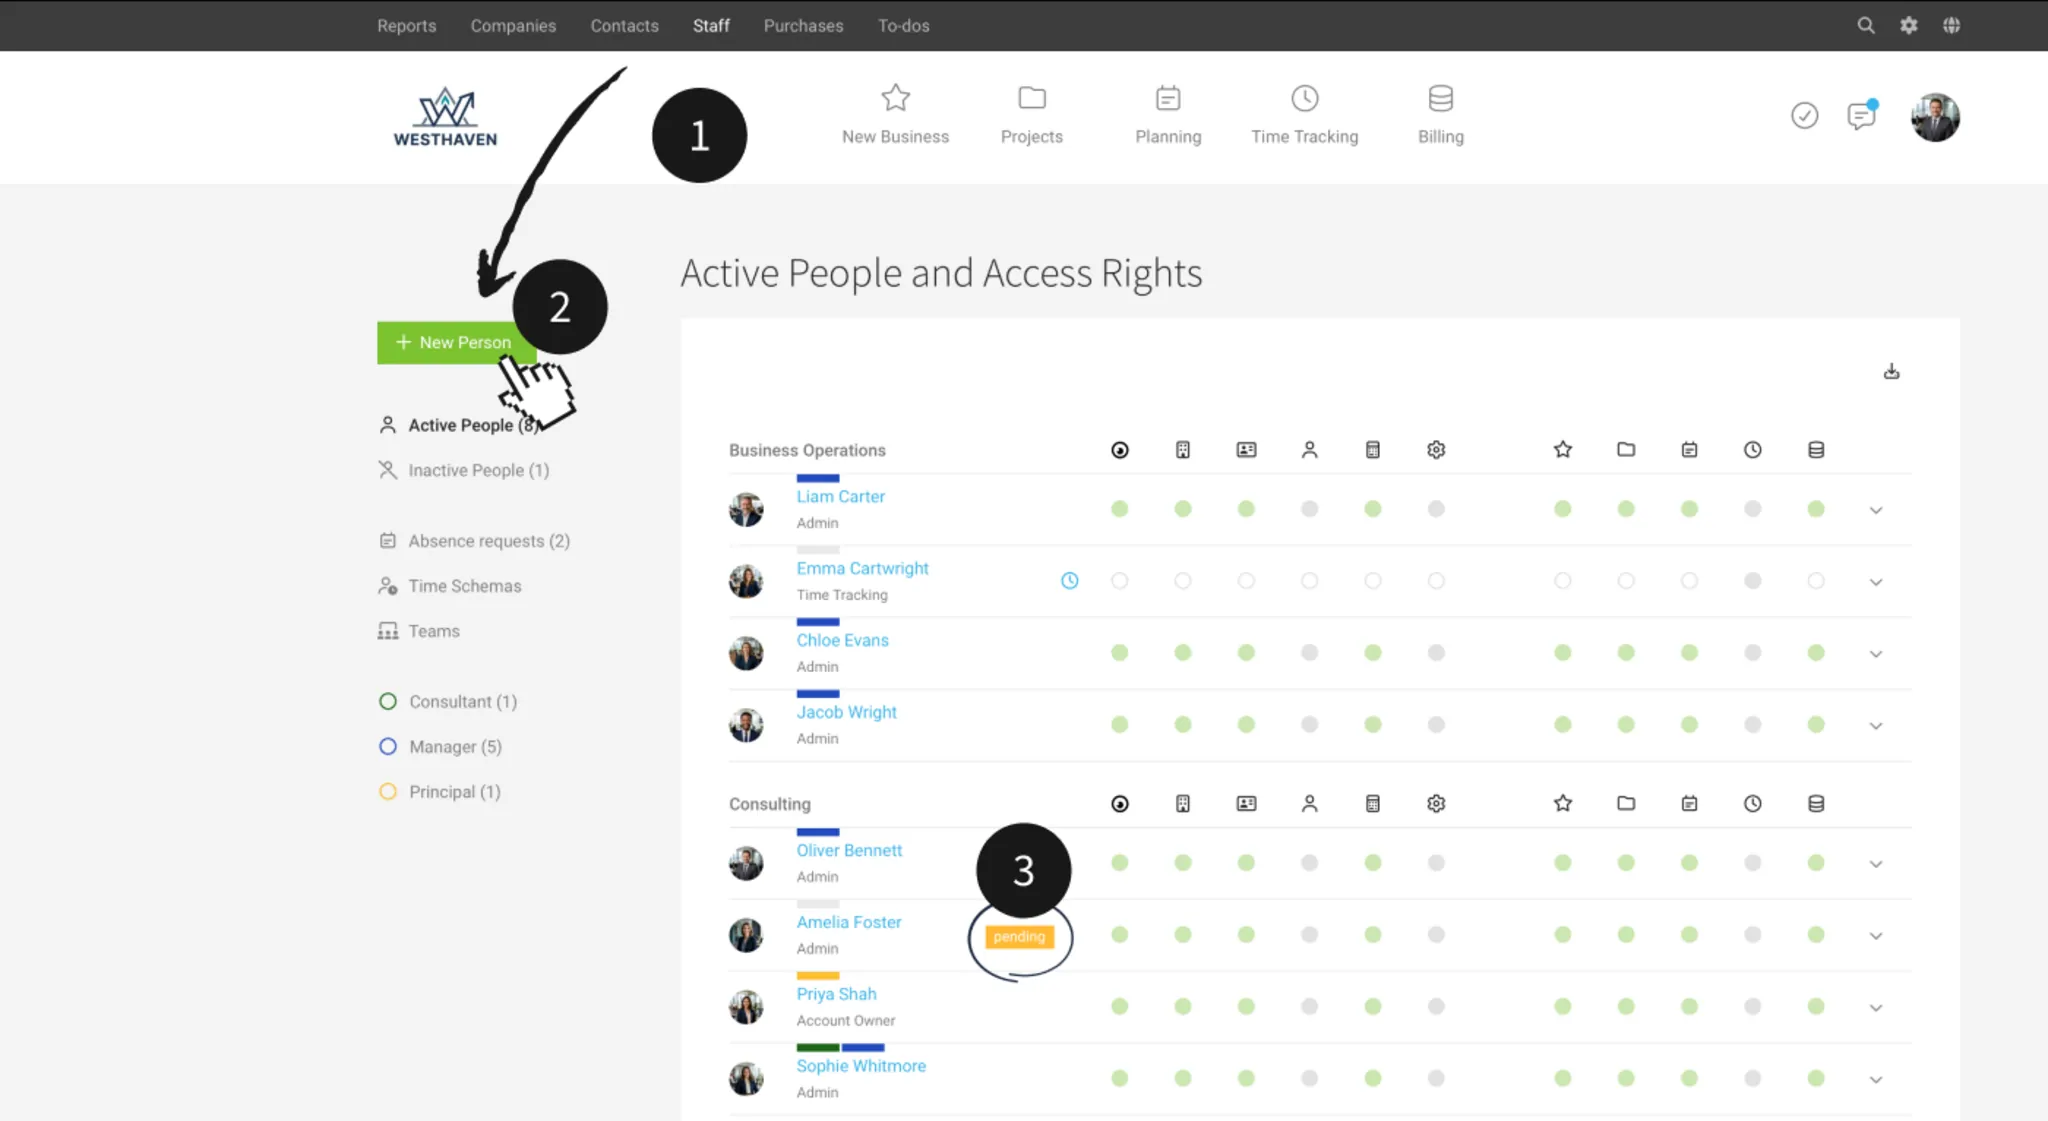The height and width of the screenshot is (1121, 2048).
Task: Open Time Tracking clock icon
Action: (x=1304, y=98)
